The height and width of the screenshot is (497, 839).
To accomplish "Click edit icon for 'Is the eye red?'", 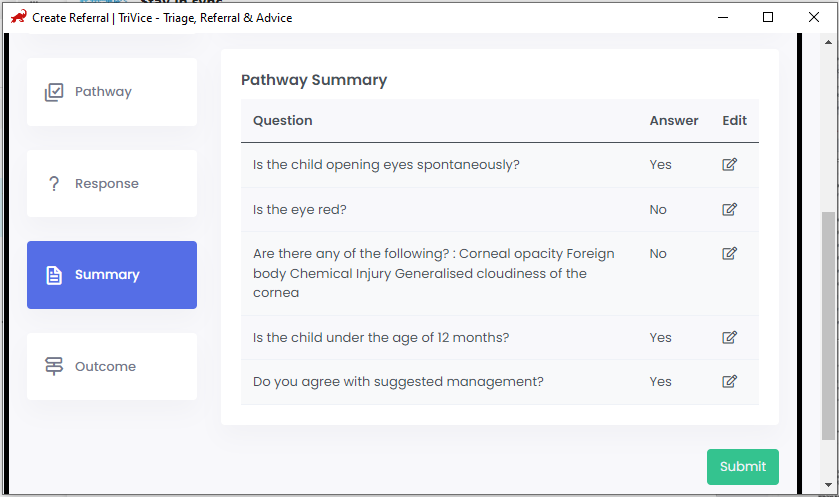I will [730, 210].
